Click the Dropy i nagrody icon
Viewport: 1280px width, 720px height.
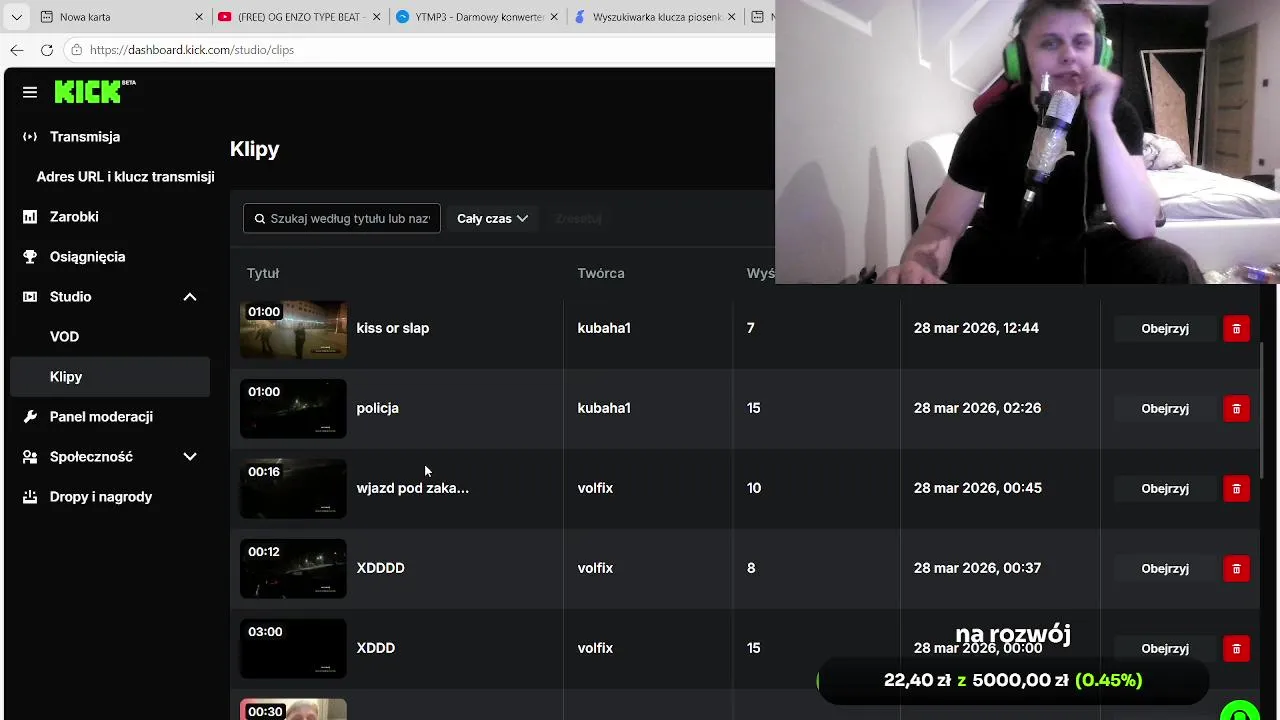click(x=30, y=497)
